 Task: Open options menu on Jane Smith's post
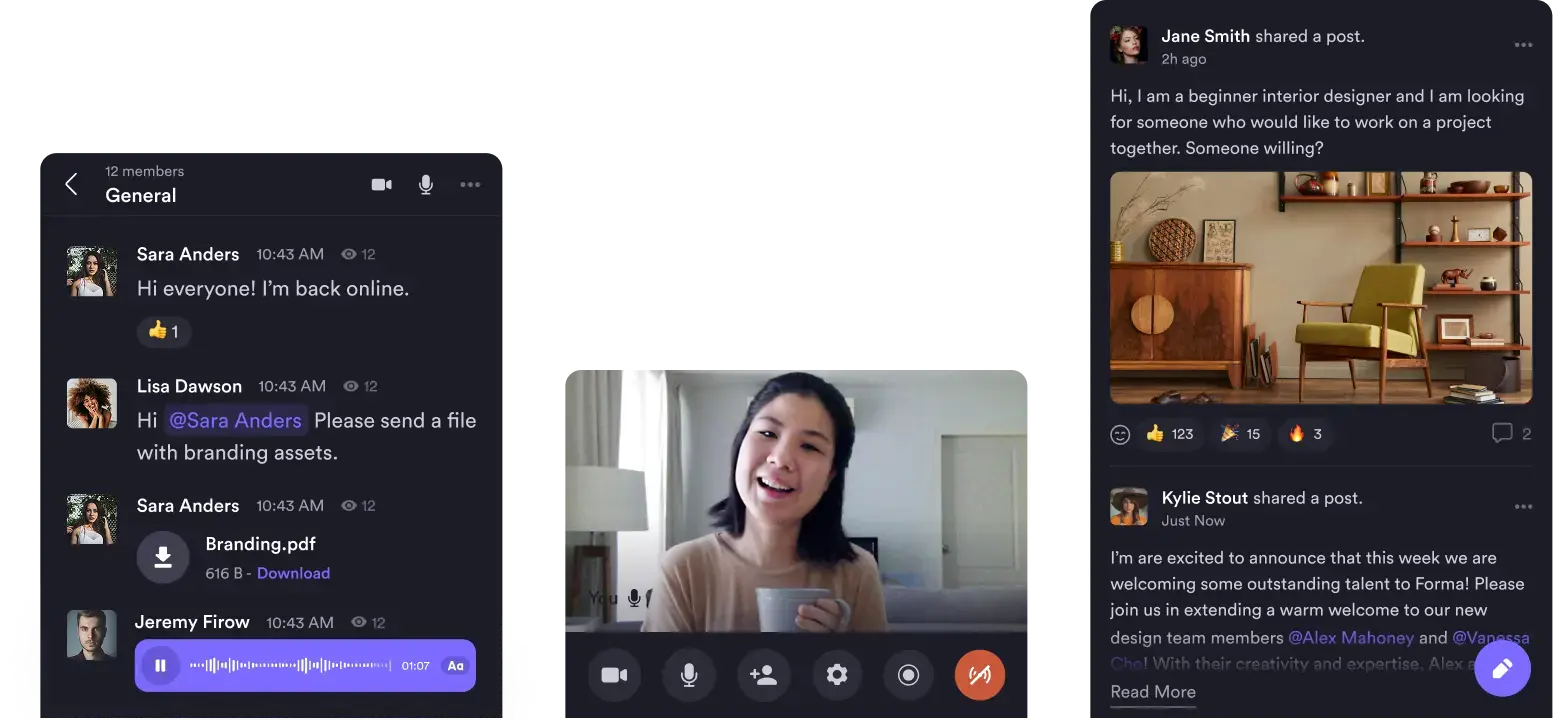click(1523, 45)
